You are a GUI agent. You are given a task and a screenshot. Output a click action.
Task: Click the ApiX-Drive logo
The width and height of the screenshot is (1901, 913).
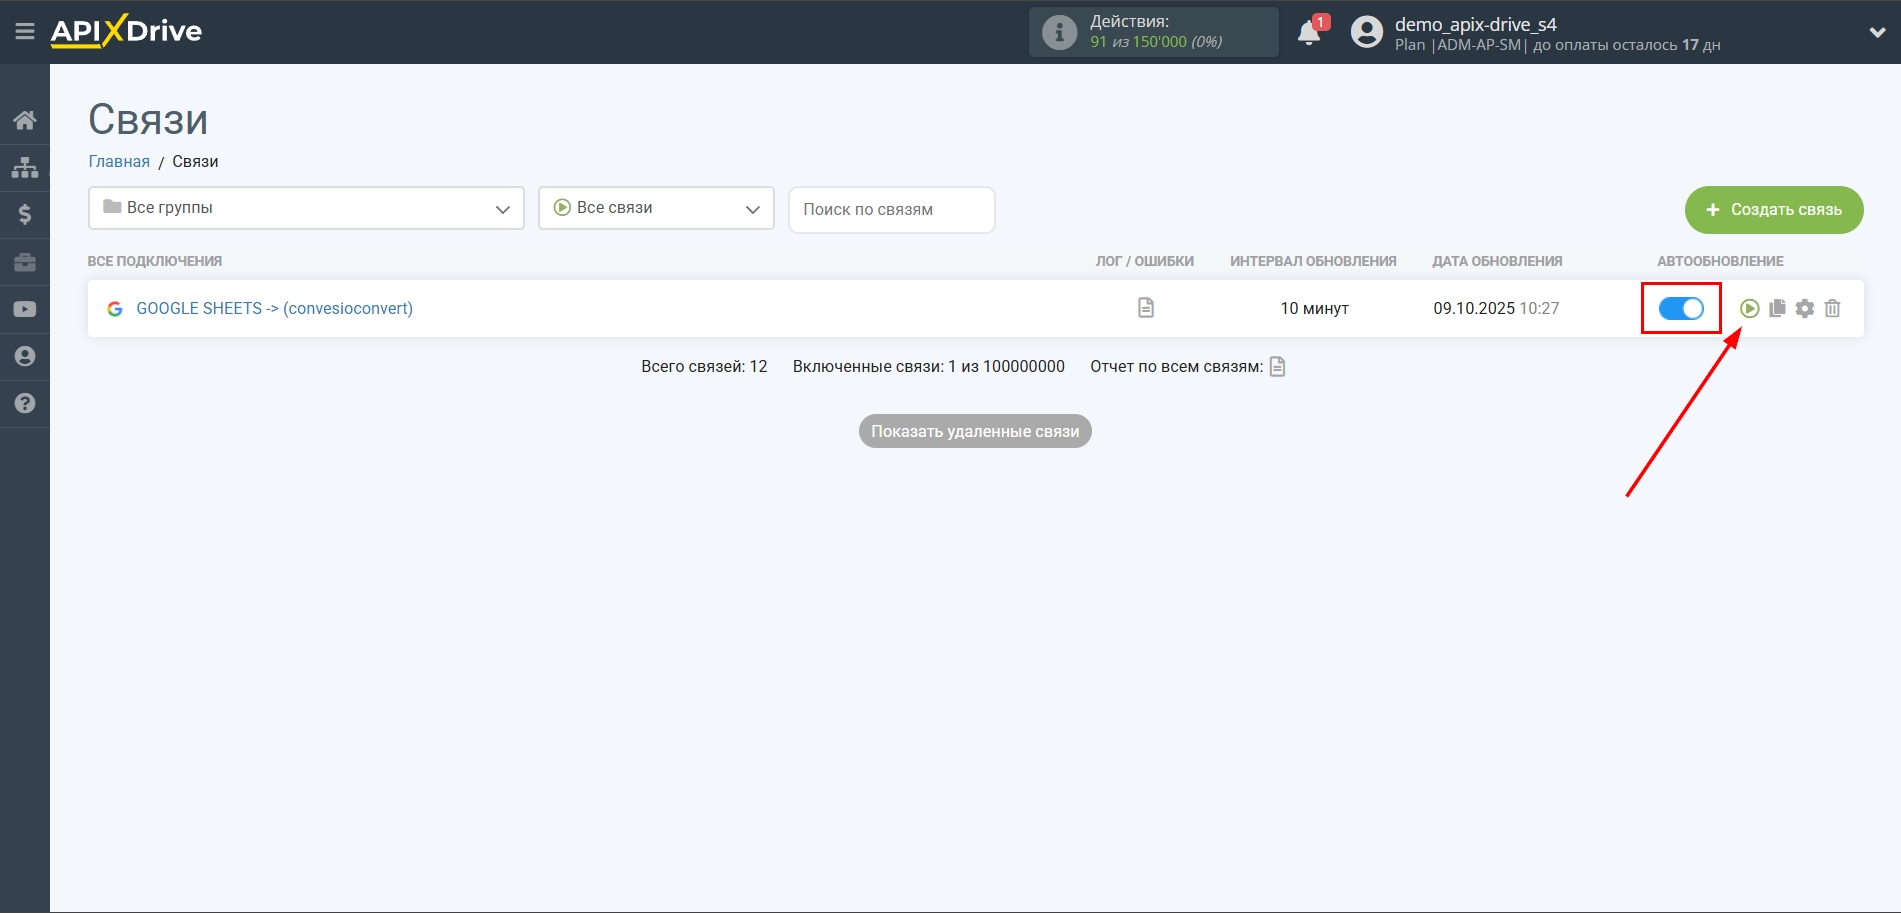pos(126,31)
